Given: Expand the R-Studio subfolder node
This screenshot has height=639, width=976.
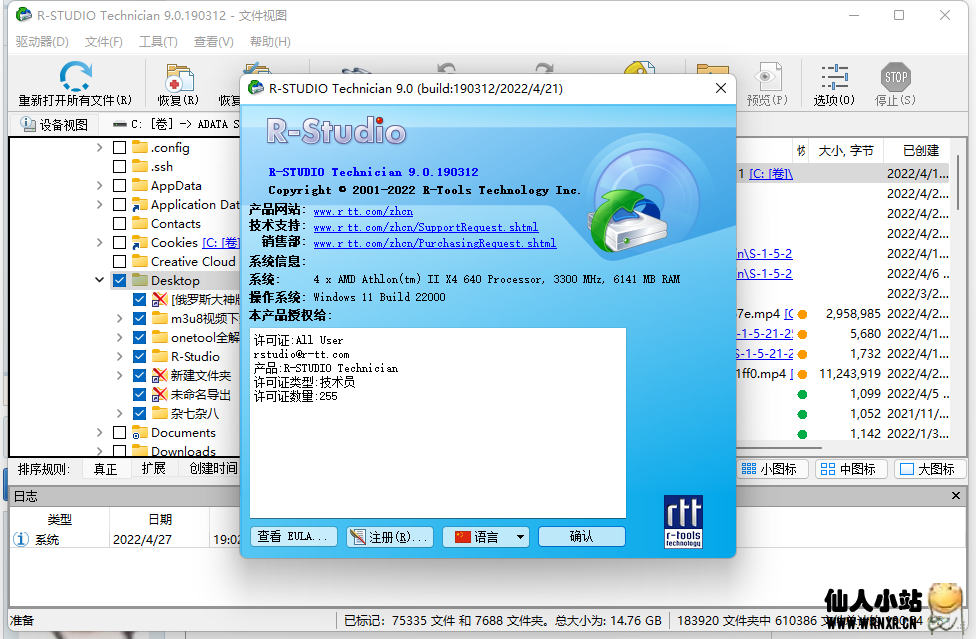Looking at the screenshot, I should (x=120, y=357).
